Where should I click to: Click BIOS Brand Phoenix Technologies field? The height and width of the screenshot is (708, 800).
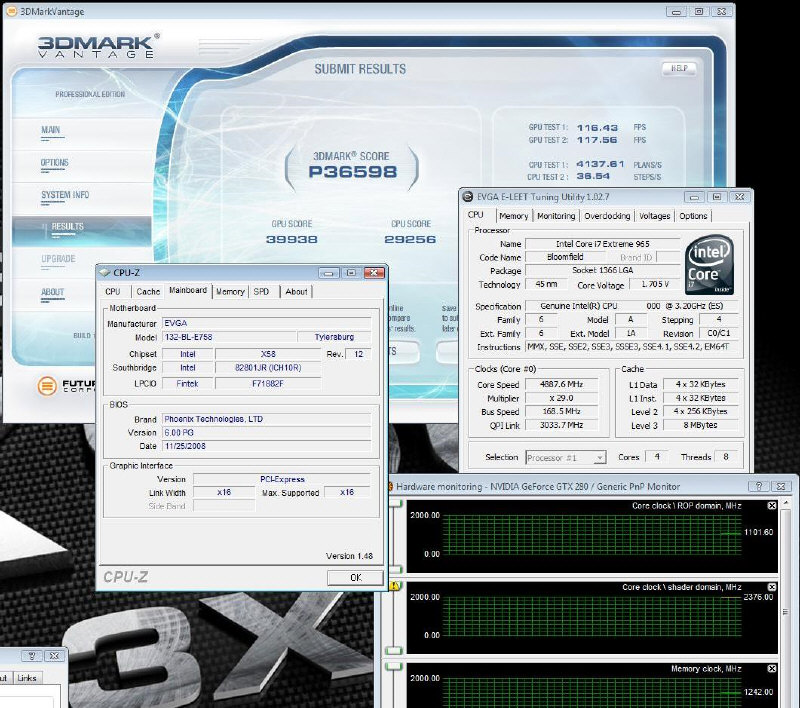267,419
